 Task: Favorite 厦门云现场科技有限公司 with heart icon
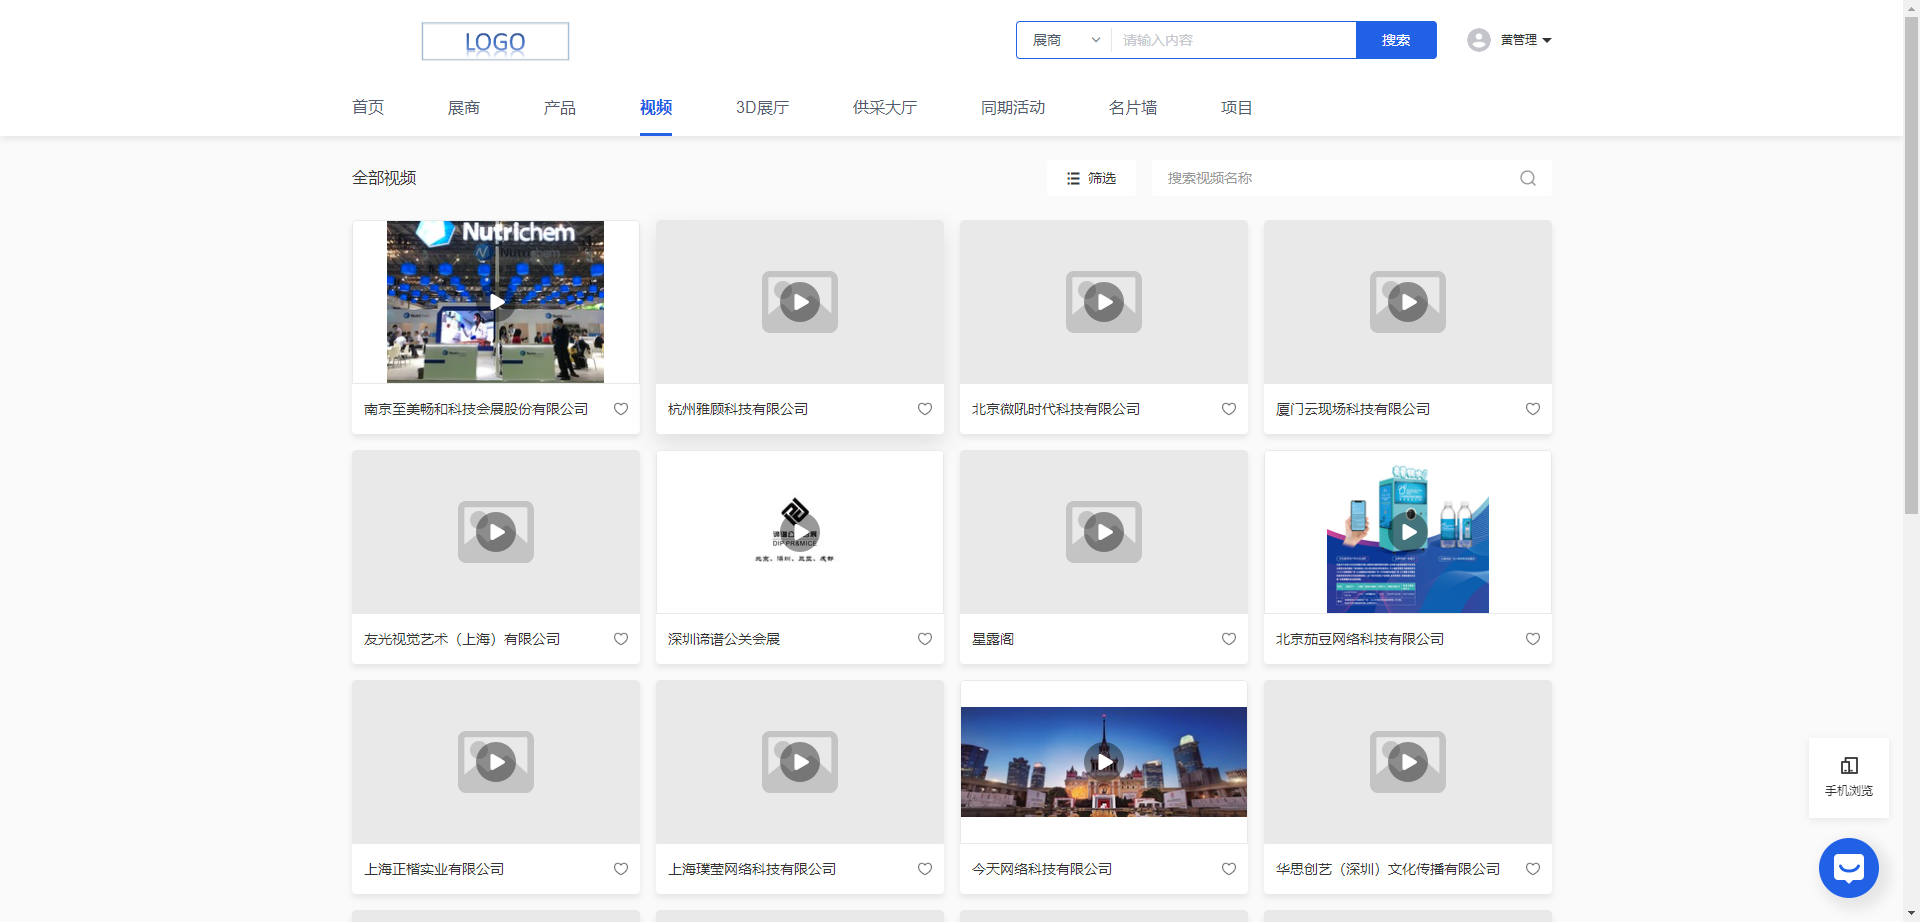click(x=1533, y=409)
